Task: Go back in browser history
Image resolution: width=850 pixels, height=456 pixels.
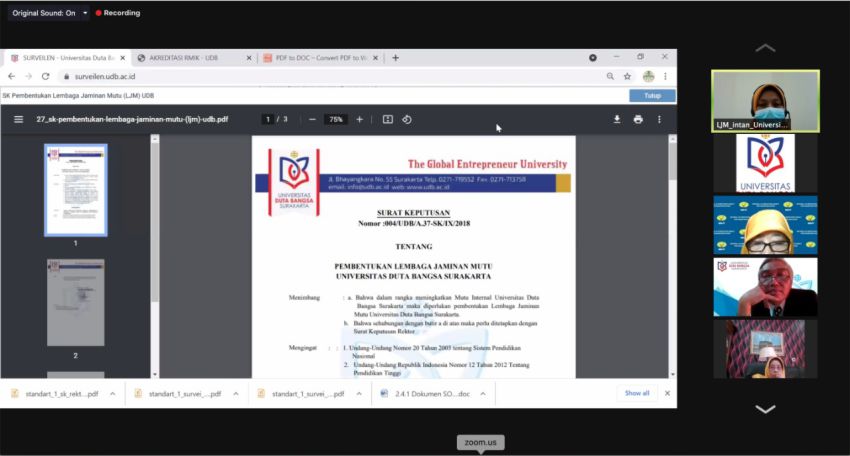Action: (11, 76)
